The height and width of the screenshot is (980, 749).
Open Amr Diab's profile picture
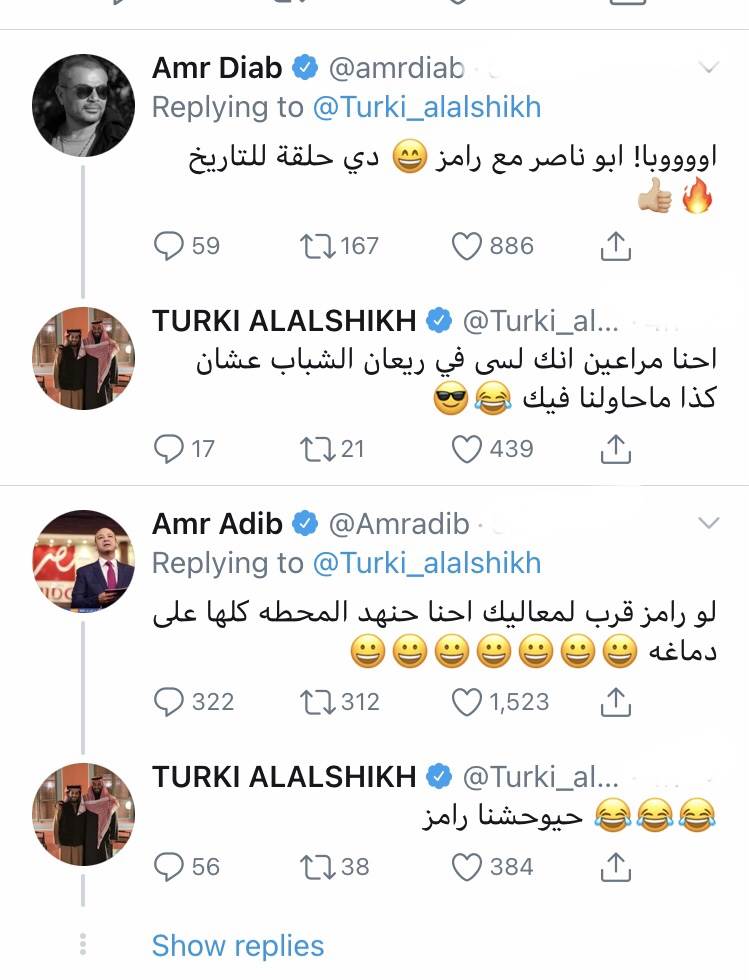point(83,105)
